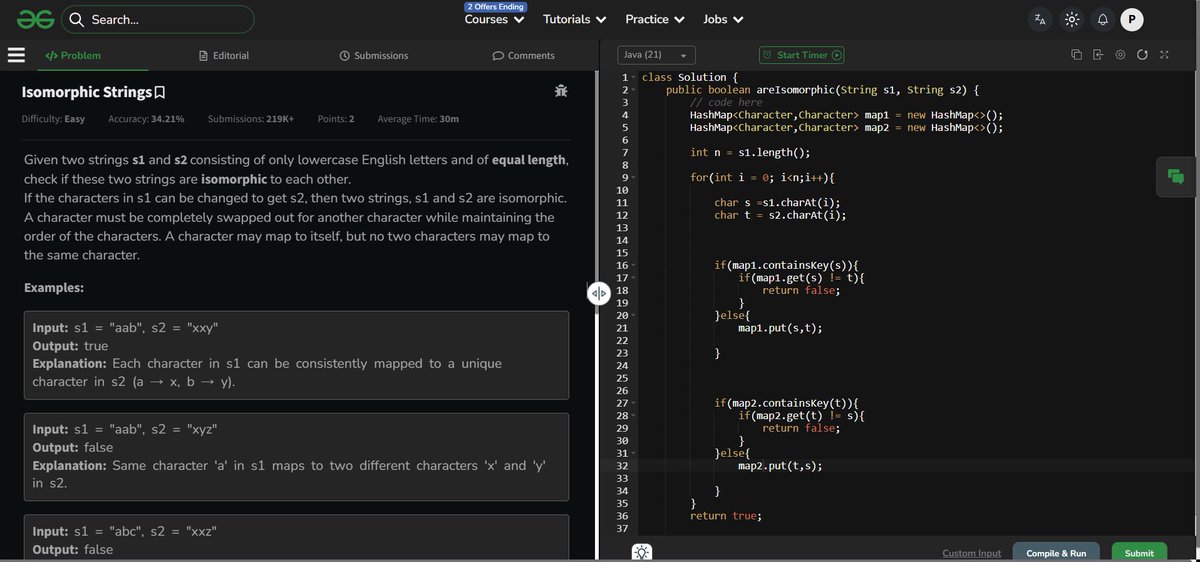
Task: Click the Start Timer button
Action: point(802,55)
